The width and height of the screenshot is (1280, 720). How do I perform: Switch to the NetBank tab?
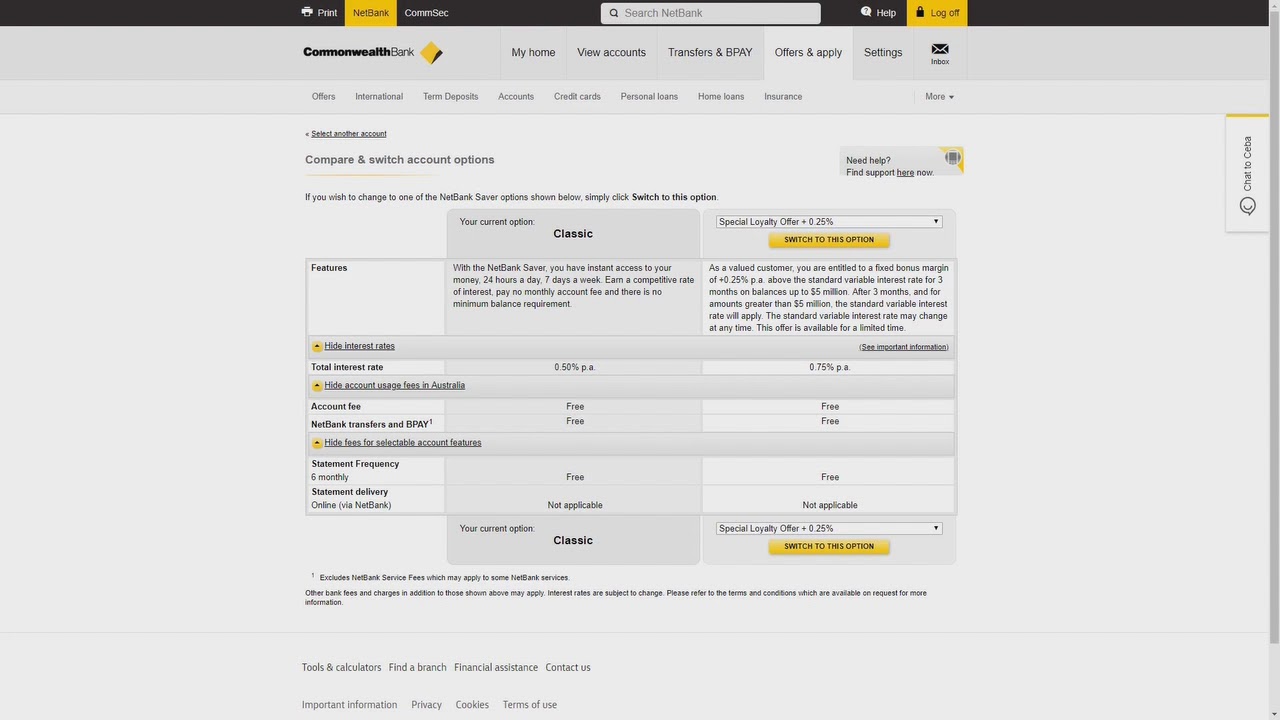pos(371,13)
